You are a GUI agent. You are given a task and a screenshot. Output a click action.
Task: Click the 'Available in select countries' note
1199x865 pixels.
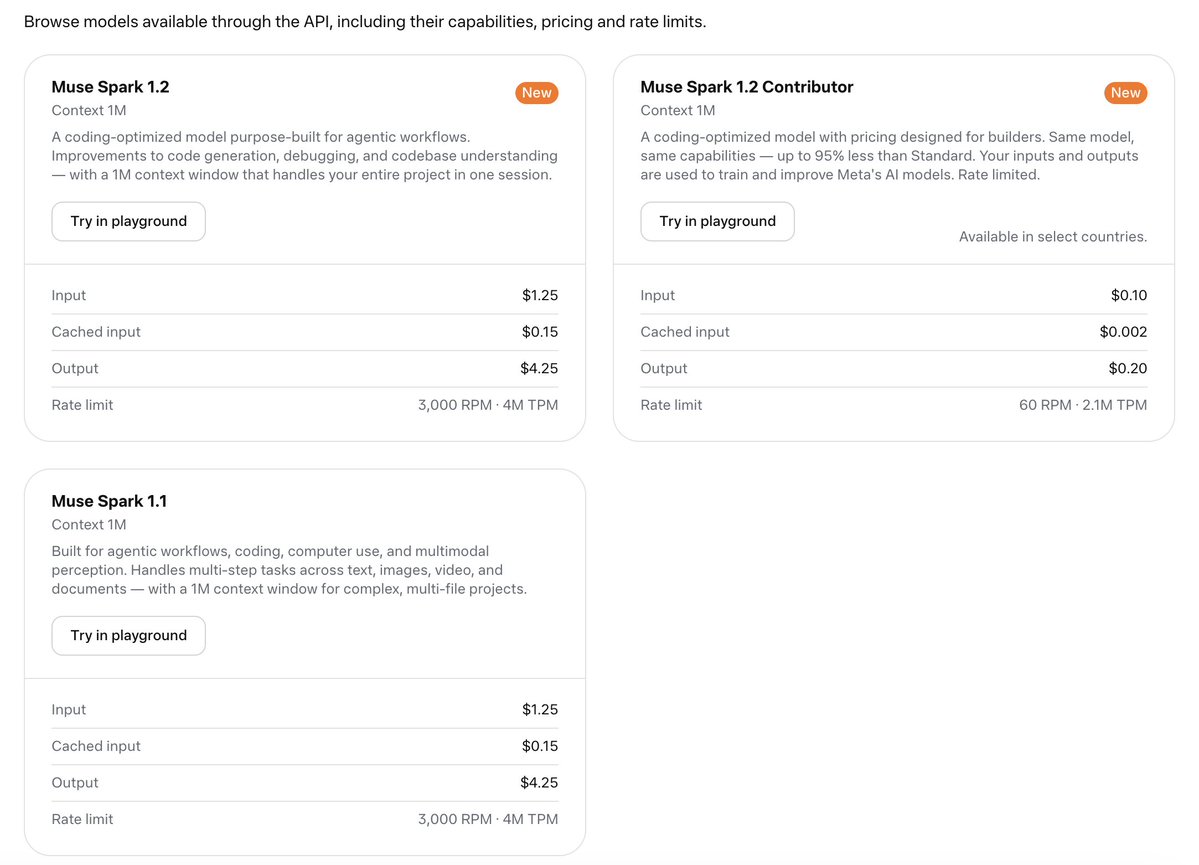[1053, 237]
